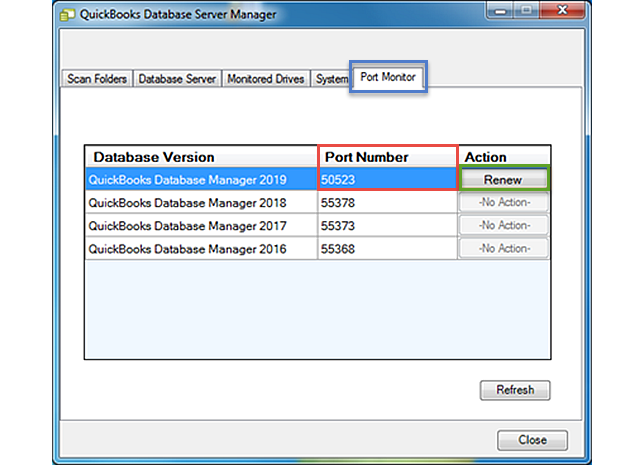Select the System tab
640x465 pixels.
pyautogui.click(x=331, y=78)
